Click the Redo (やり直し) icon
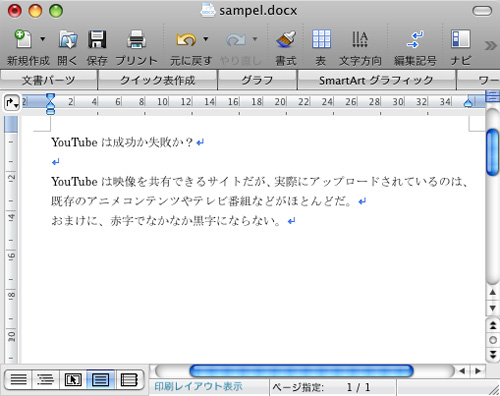The width and height of the screenshot is (500, 396). pos(236,39)
